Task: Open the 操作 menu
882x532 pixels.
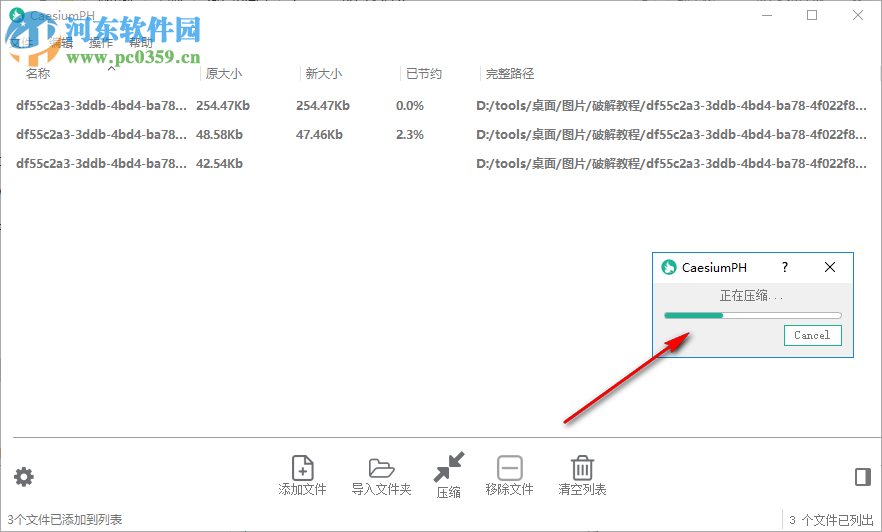Action: click(x=101, y=43)
